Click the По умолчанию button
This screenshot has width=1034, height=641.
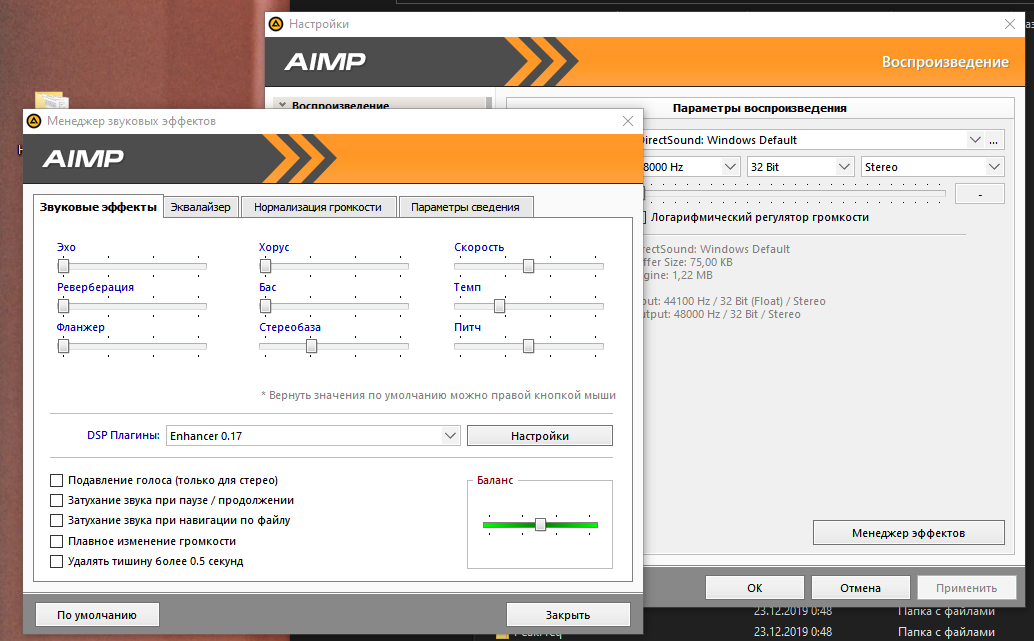coord(97,615)
